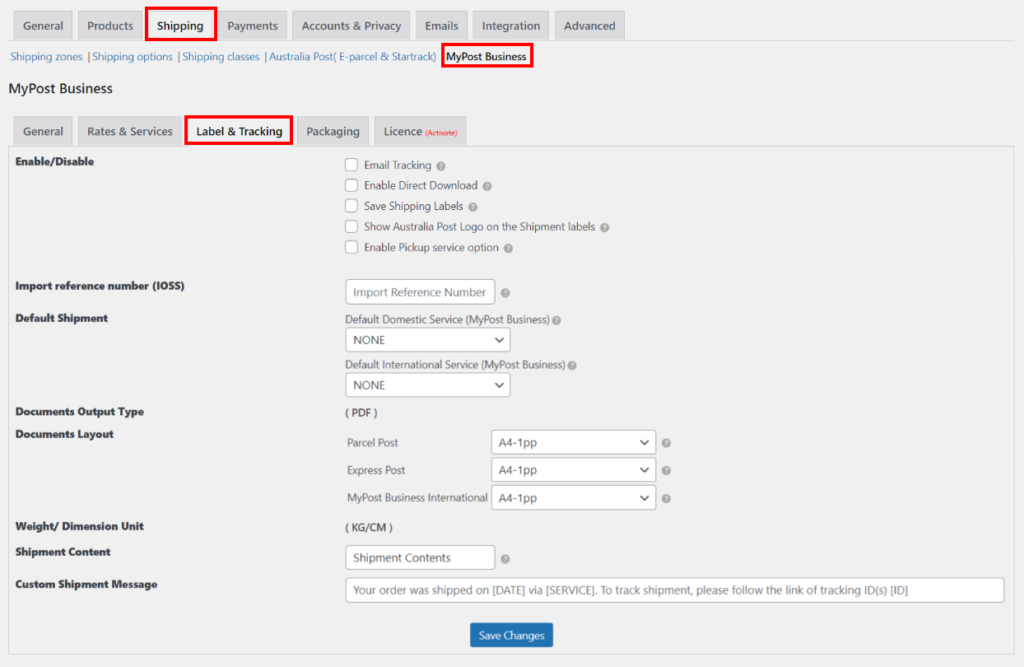This screenshot has height=667, width=1024.
Task: Open the Licence (Activate) tab
Action: [x=420, y=131]
